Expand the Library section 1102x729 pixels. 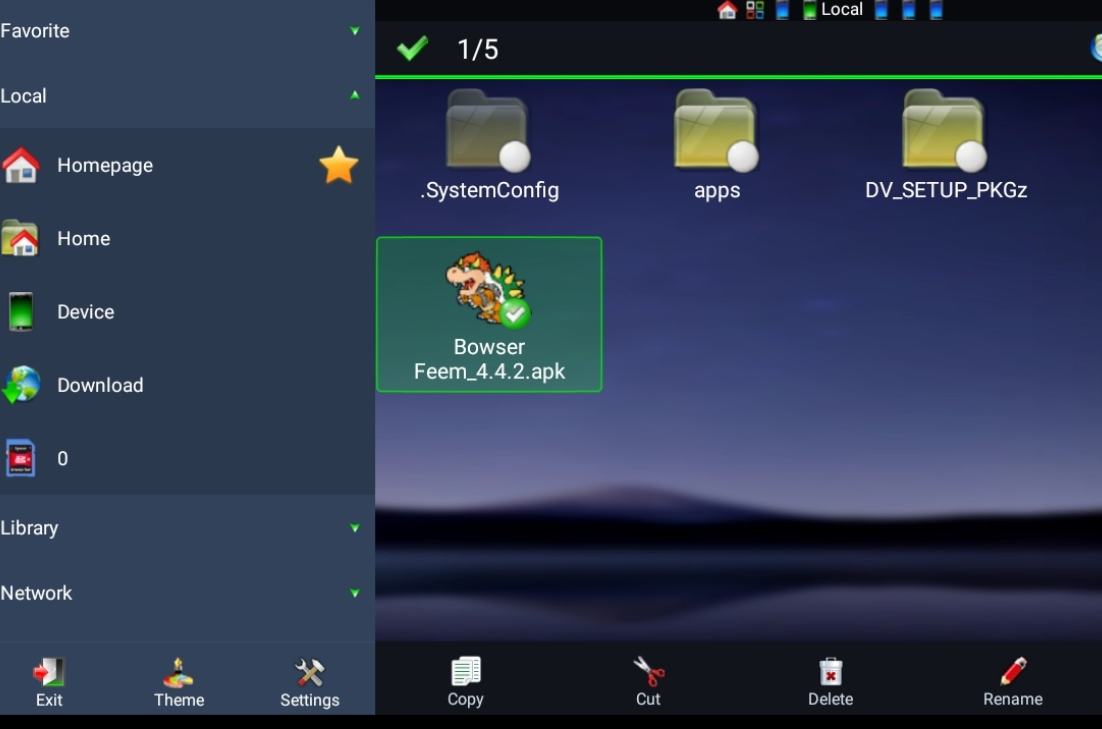click(x=354, y=528)
